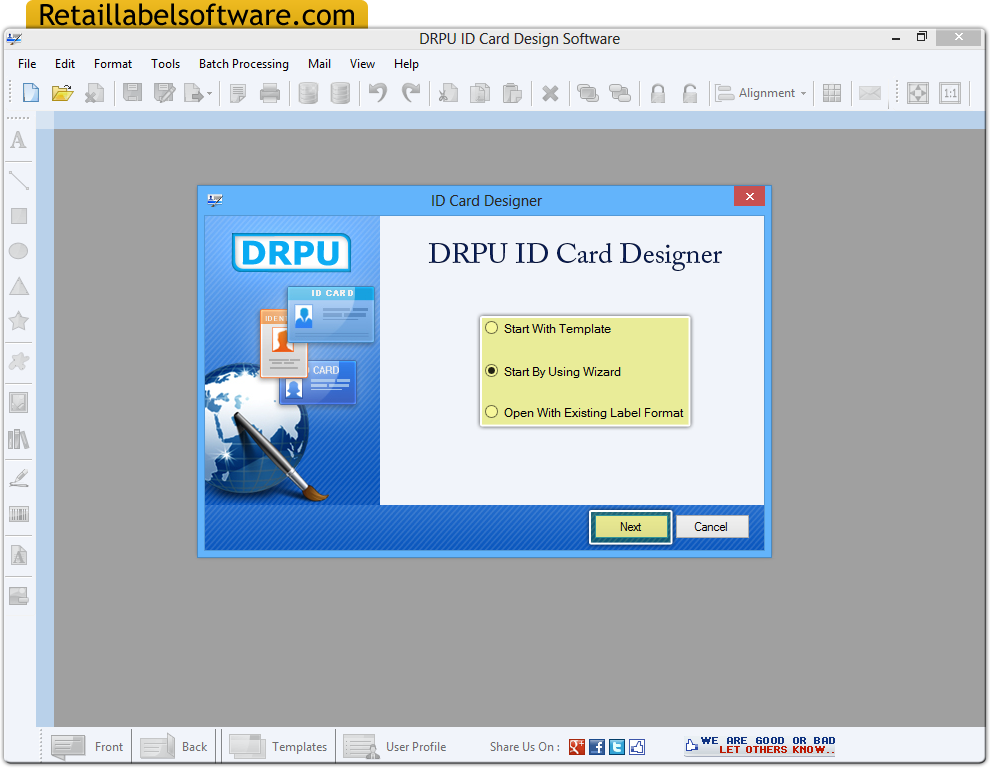990x768 pixels.
Task: Open the Tools menu
Action: point(165,64)
